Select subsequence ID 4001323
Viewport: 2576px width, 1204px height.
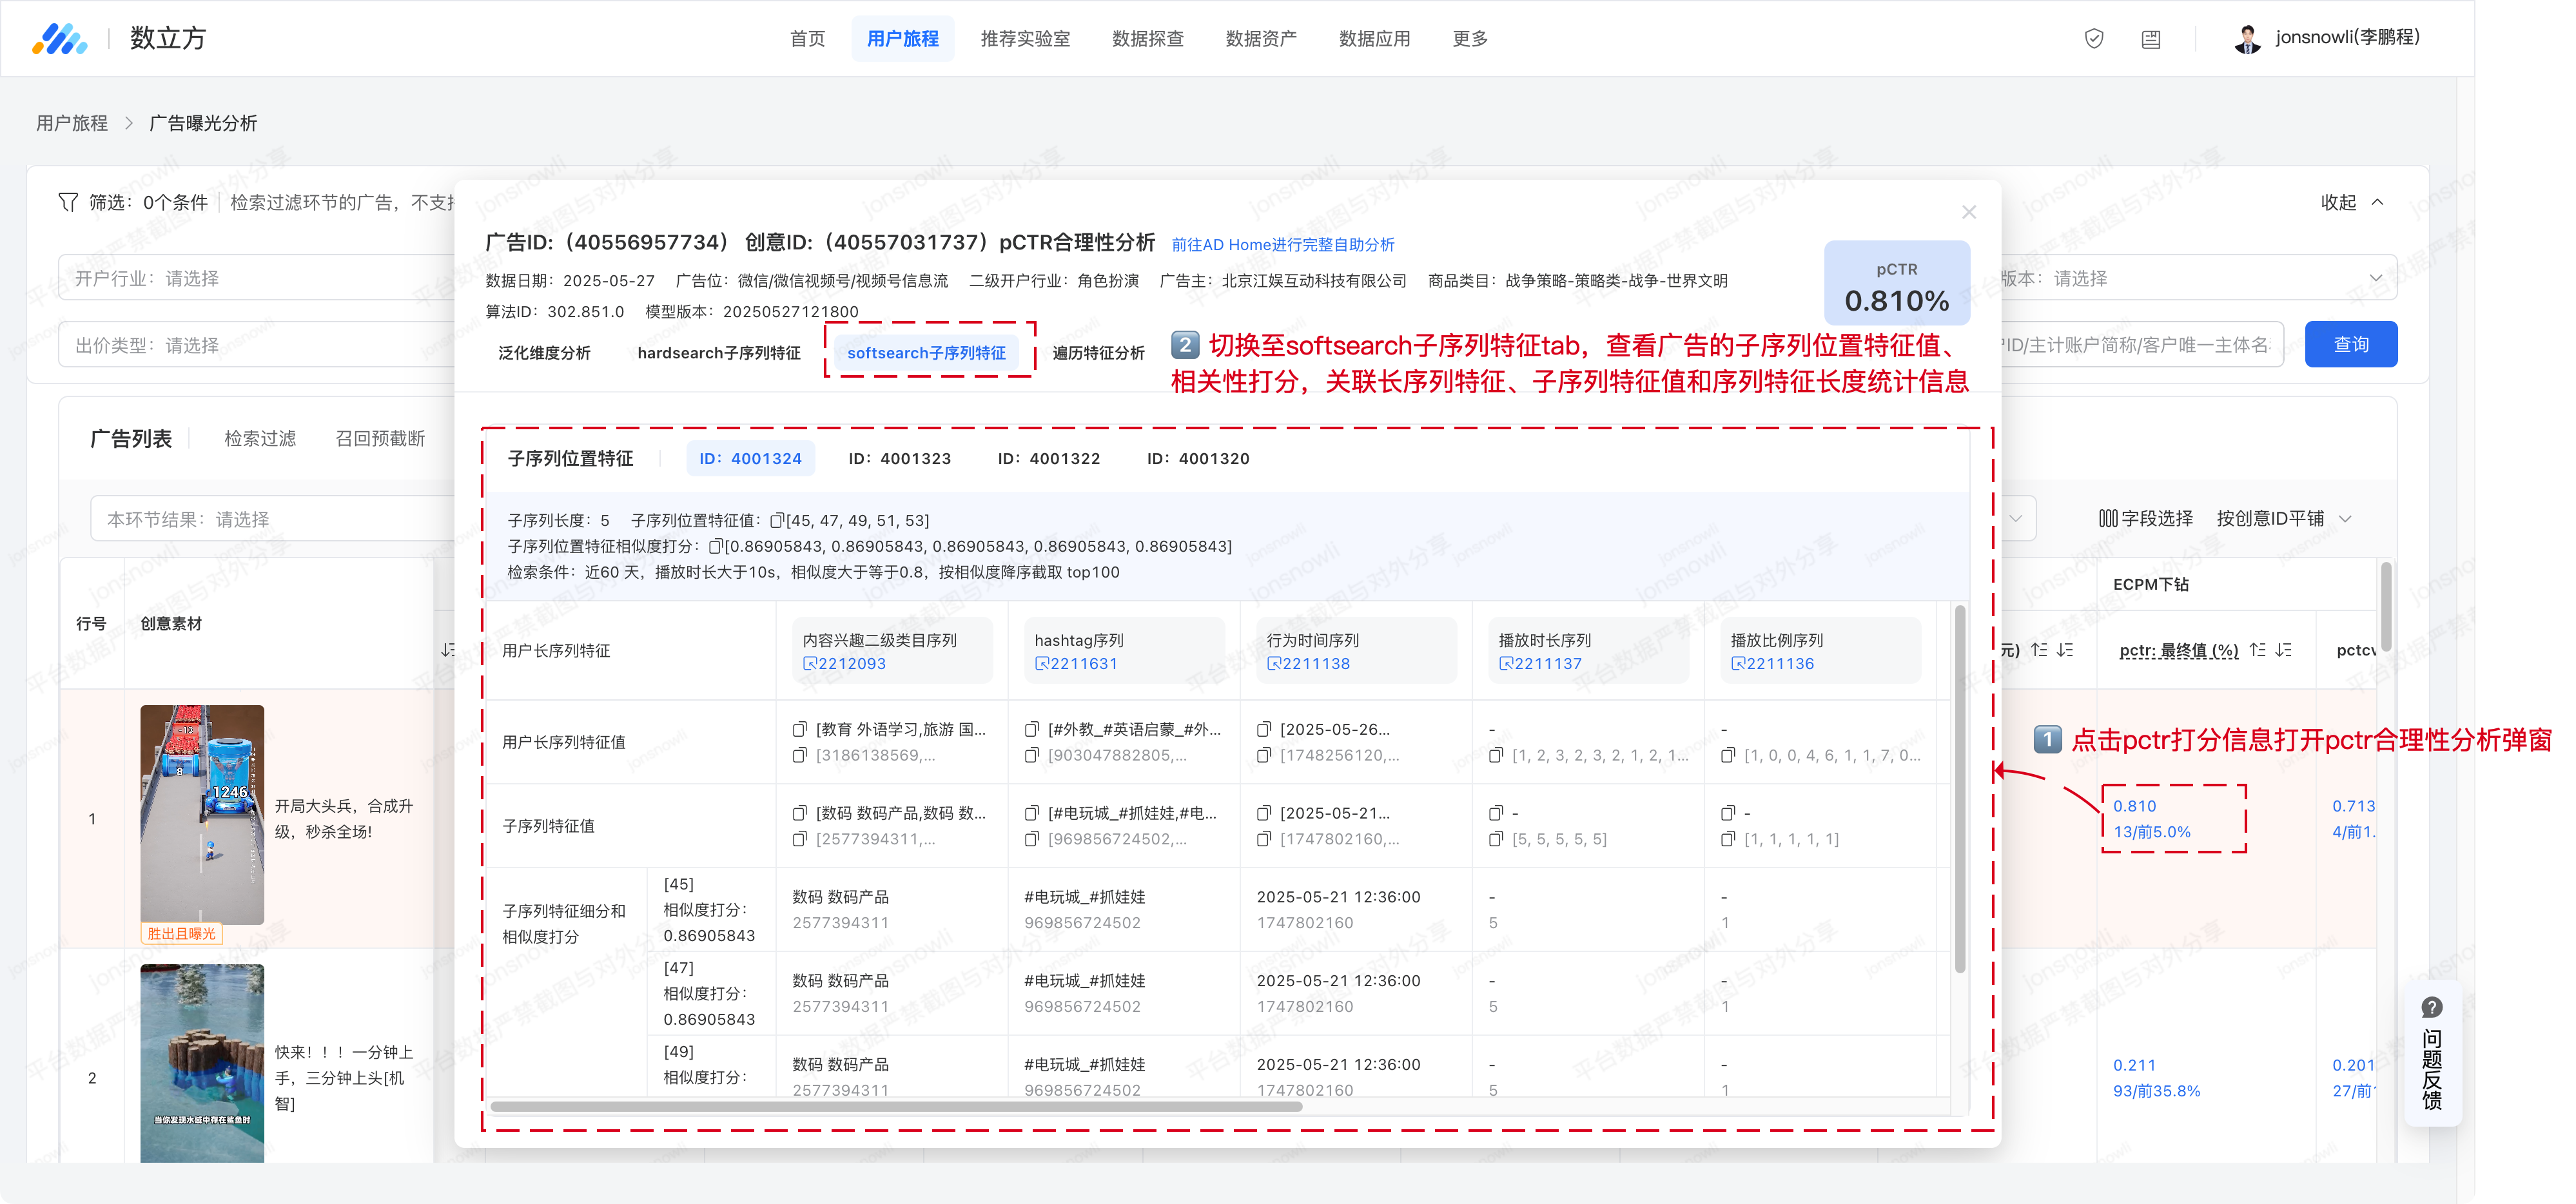pyautogui.click(x=899, y=458)
